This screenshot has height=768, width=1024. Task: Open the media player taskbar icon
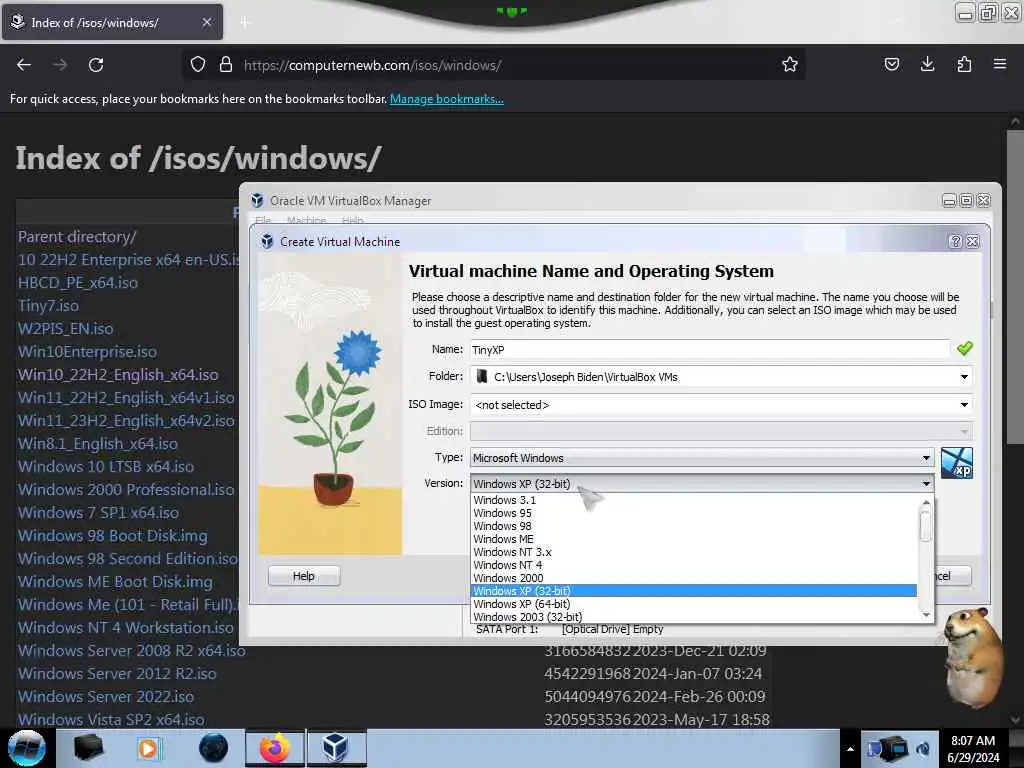(149, 748)
